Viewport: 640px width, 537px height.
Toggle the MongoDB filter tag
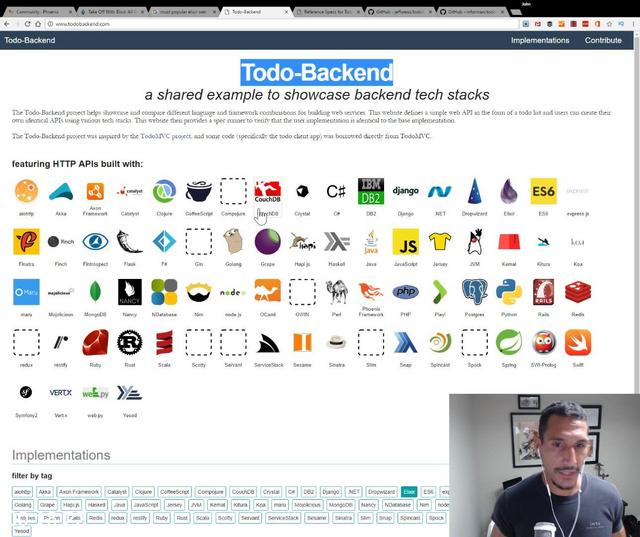(340, 505)
